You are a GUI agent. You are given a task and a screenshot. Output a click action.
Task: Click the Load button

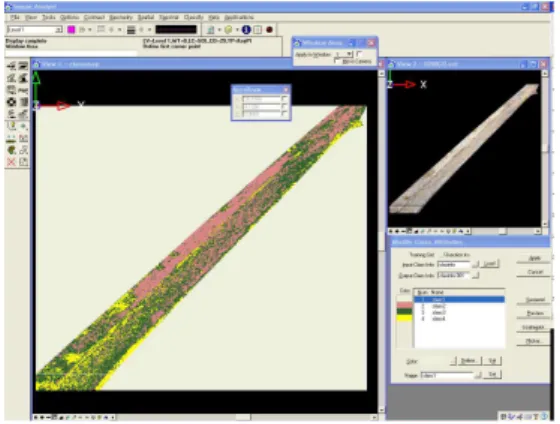point(489,264)
